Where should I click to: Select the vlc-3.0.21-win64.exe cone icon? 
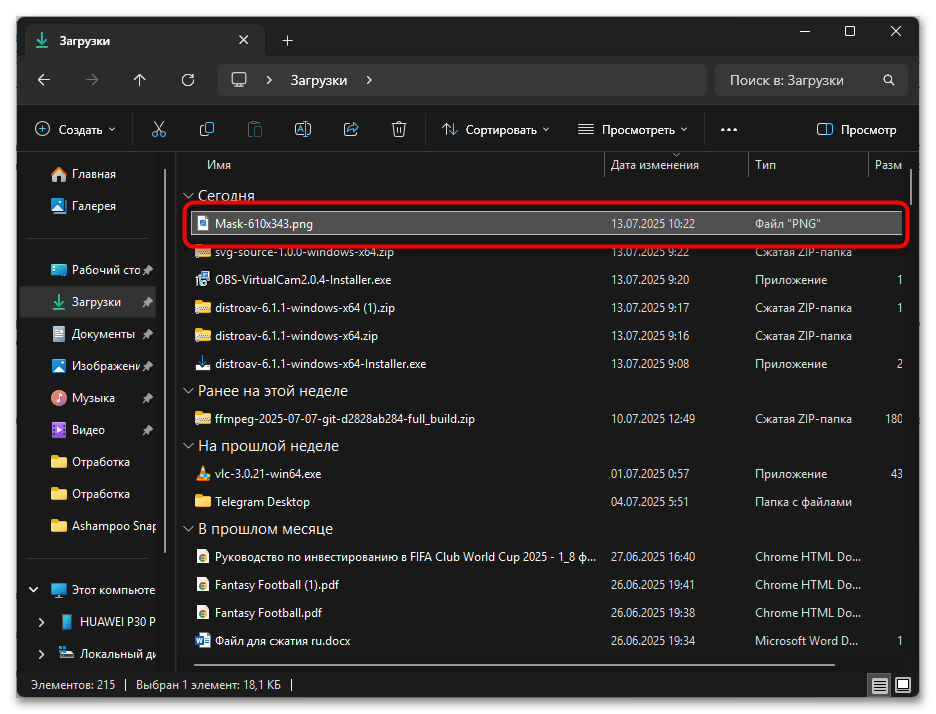(203, 473)
